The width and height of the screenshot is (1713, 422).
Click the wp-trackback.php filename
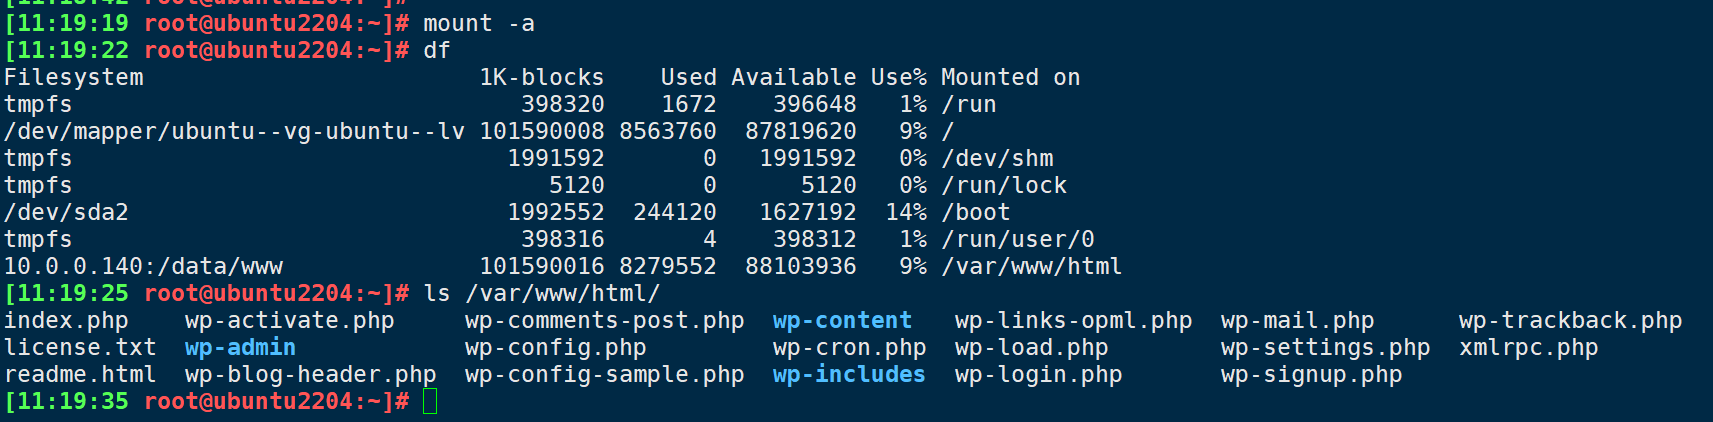pyautogui.click(x=1570, y=321)
